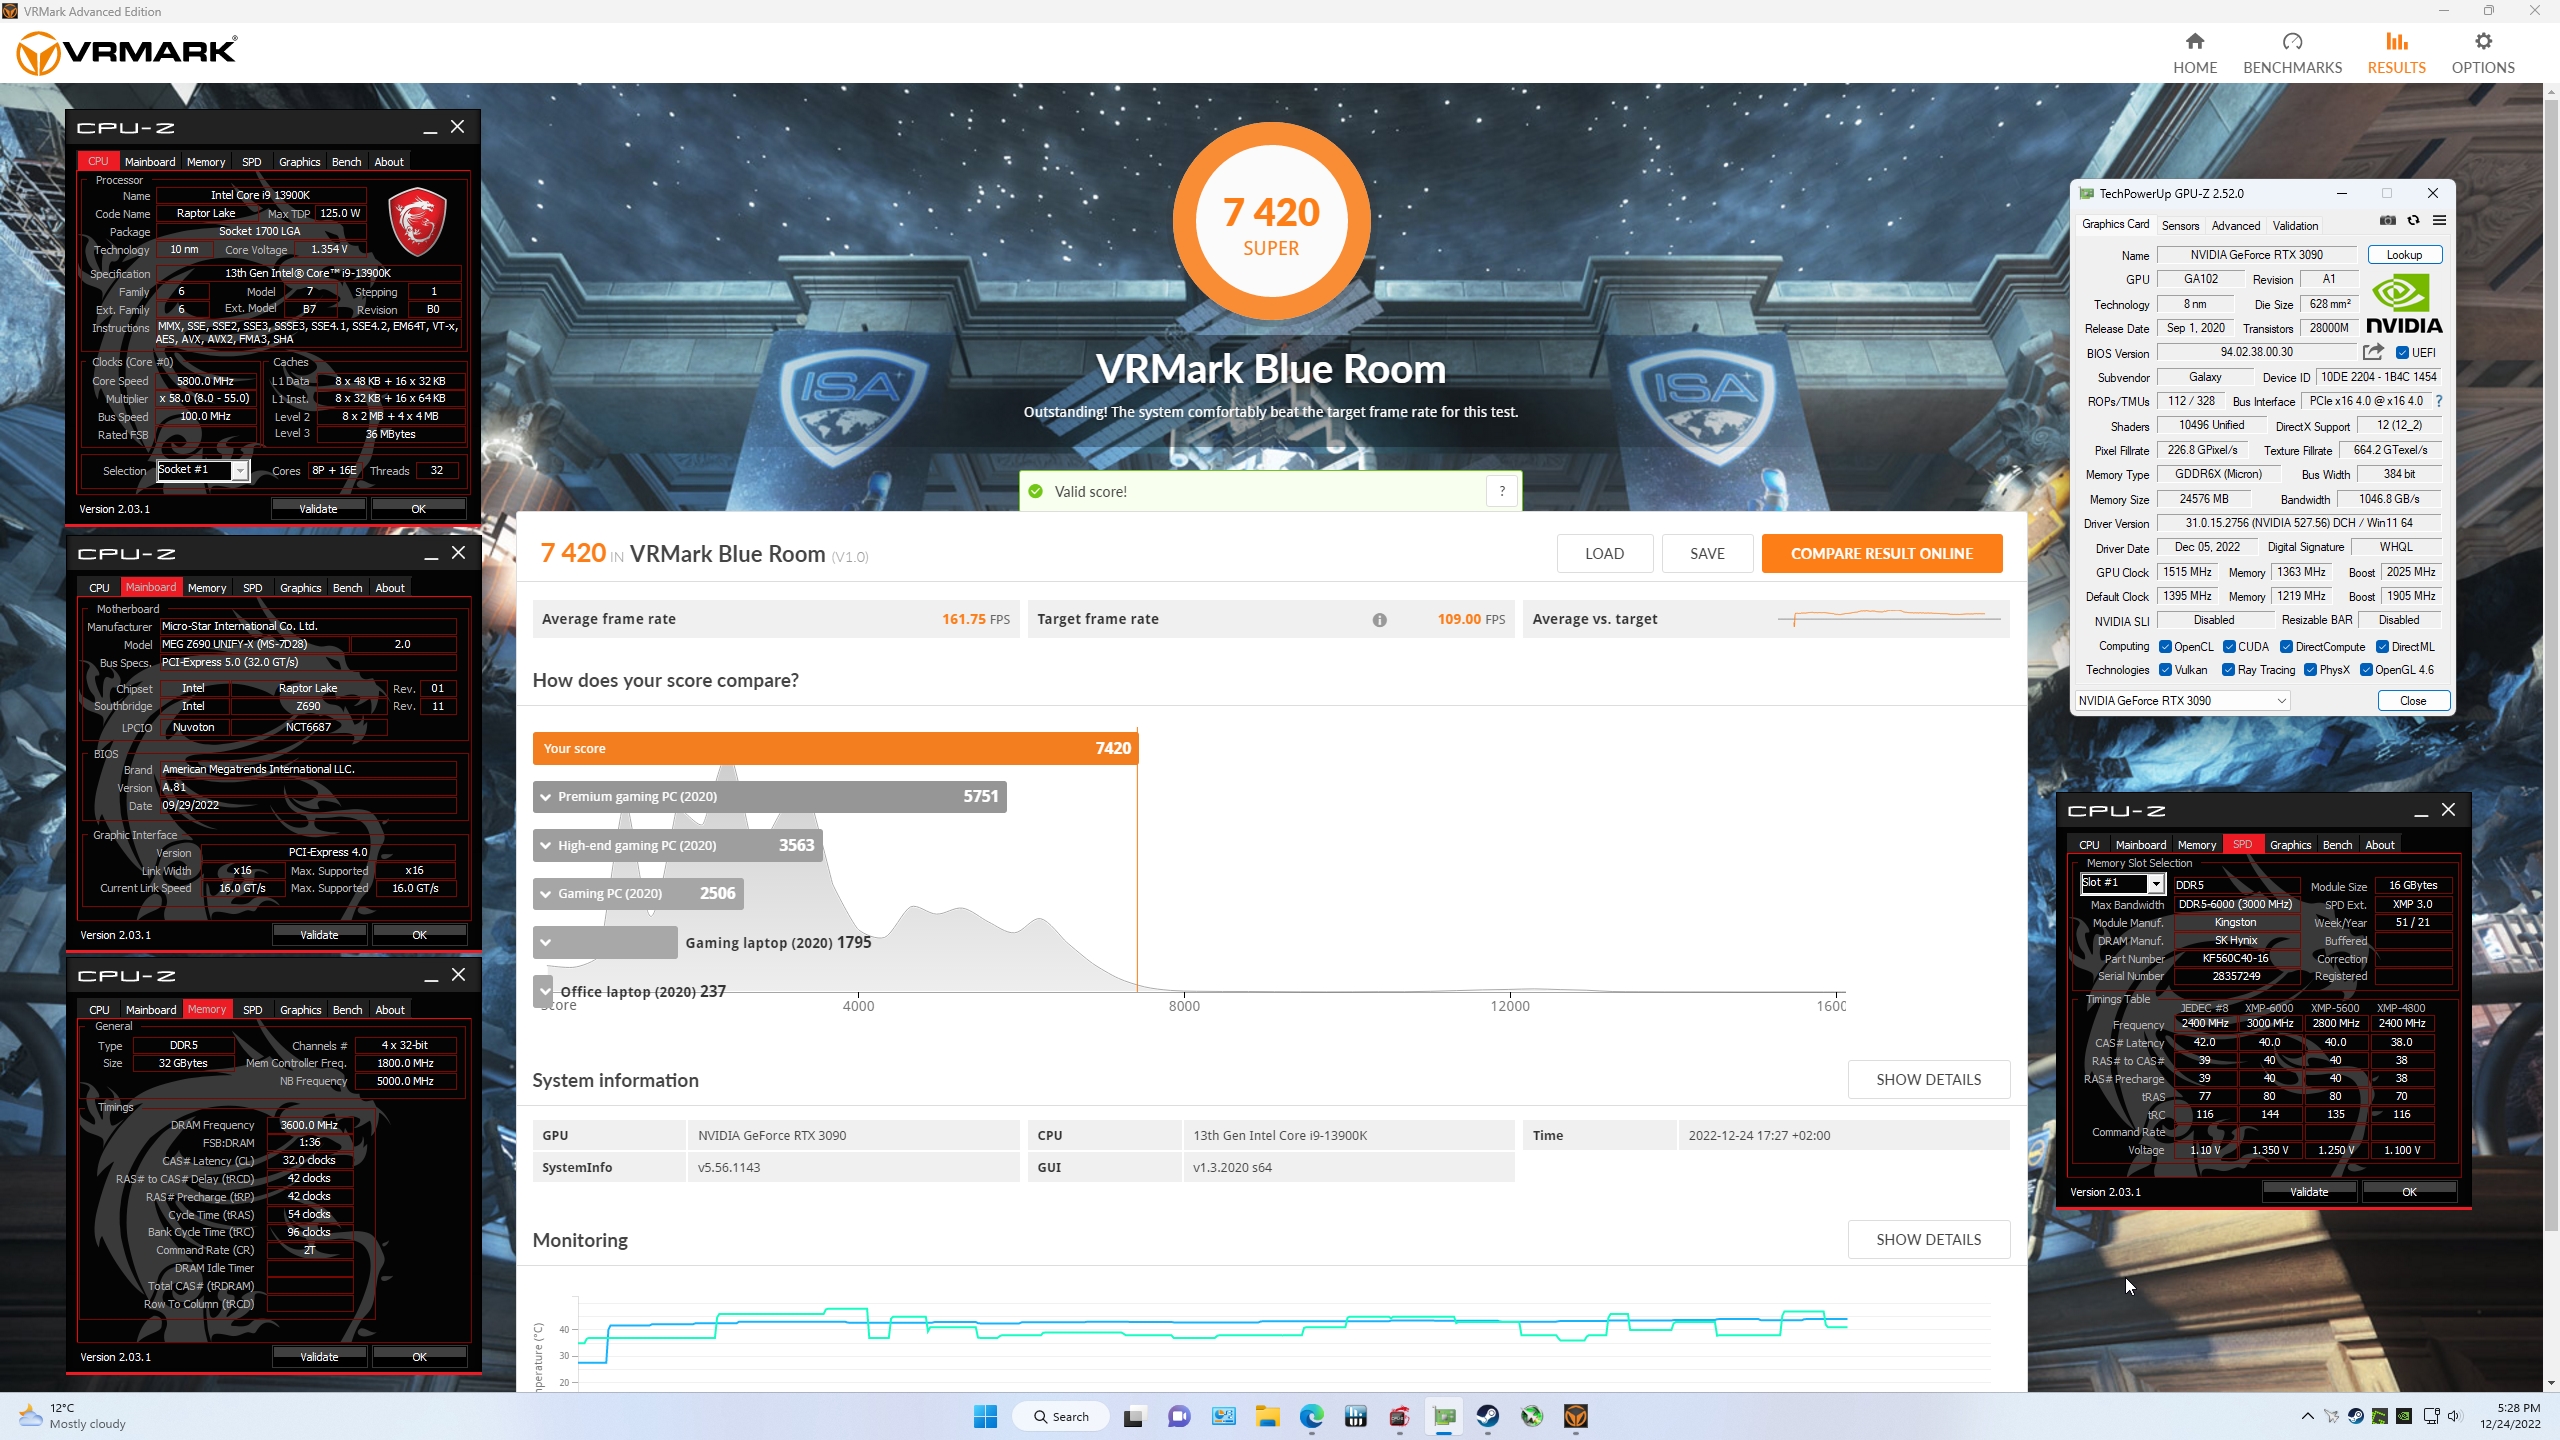Image resolution: width=2560 pixels, height=1440 pixels.
Task: Click the weather widget on taskbar
Action: (x=73, y=1416)
